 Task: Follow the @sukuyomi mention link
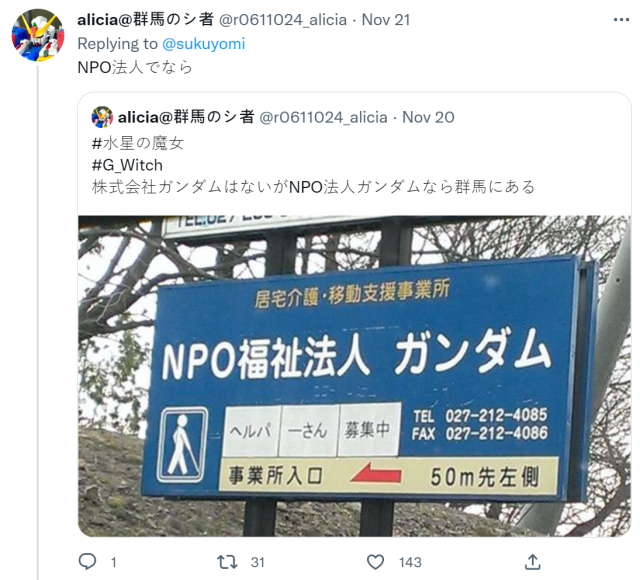click(204, 44)
